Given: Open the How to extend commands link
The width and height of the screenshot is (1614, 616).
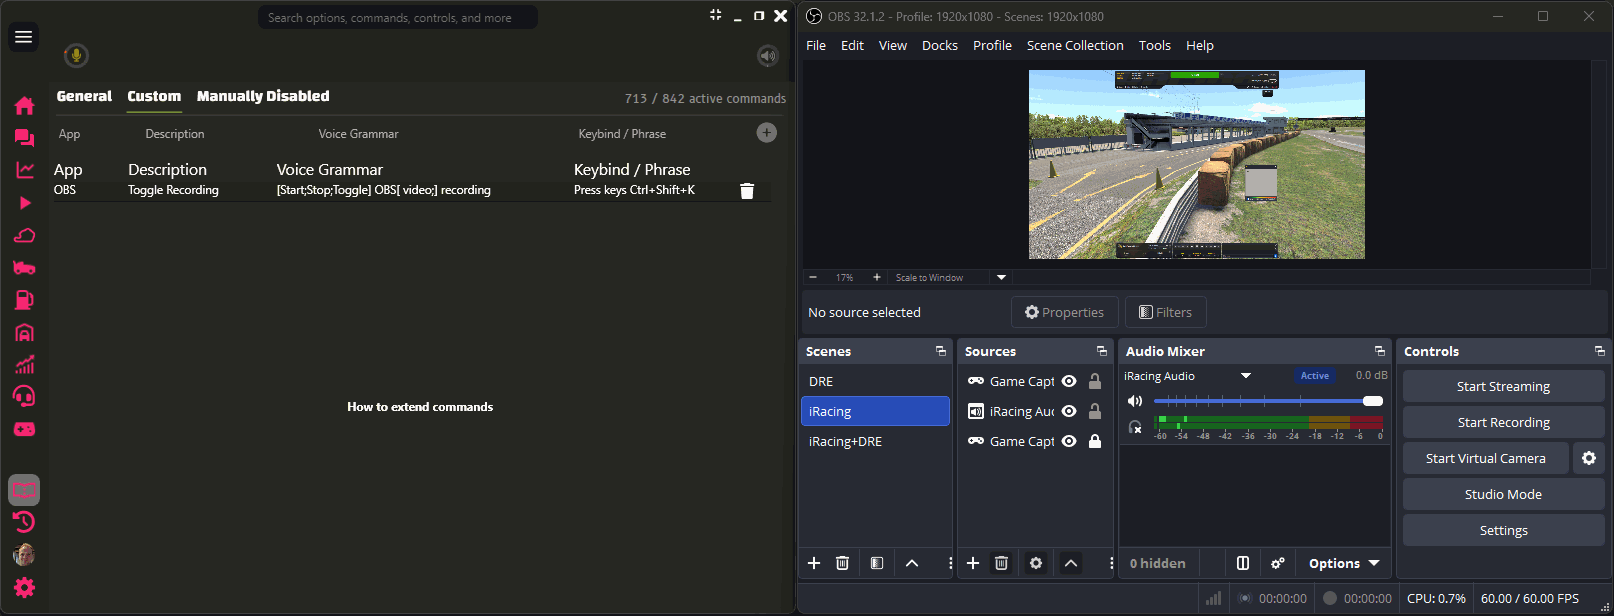Looking at the screenshot, I should coord(420,407).
